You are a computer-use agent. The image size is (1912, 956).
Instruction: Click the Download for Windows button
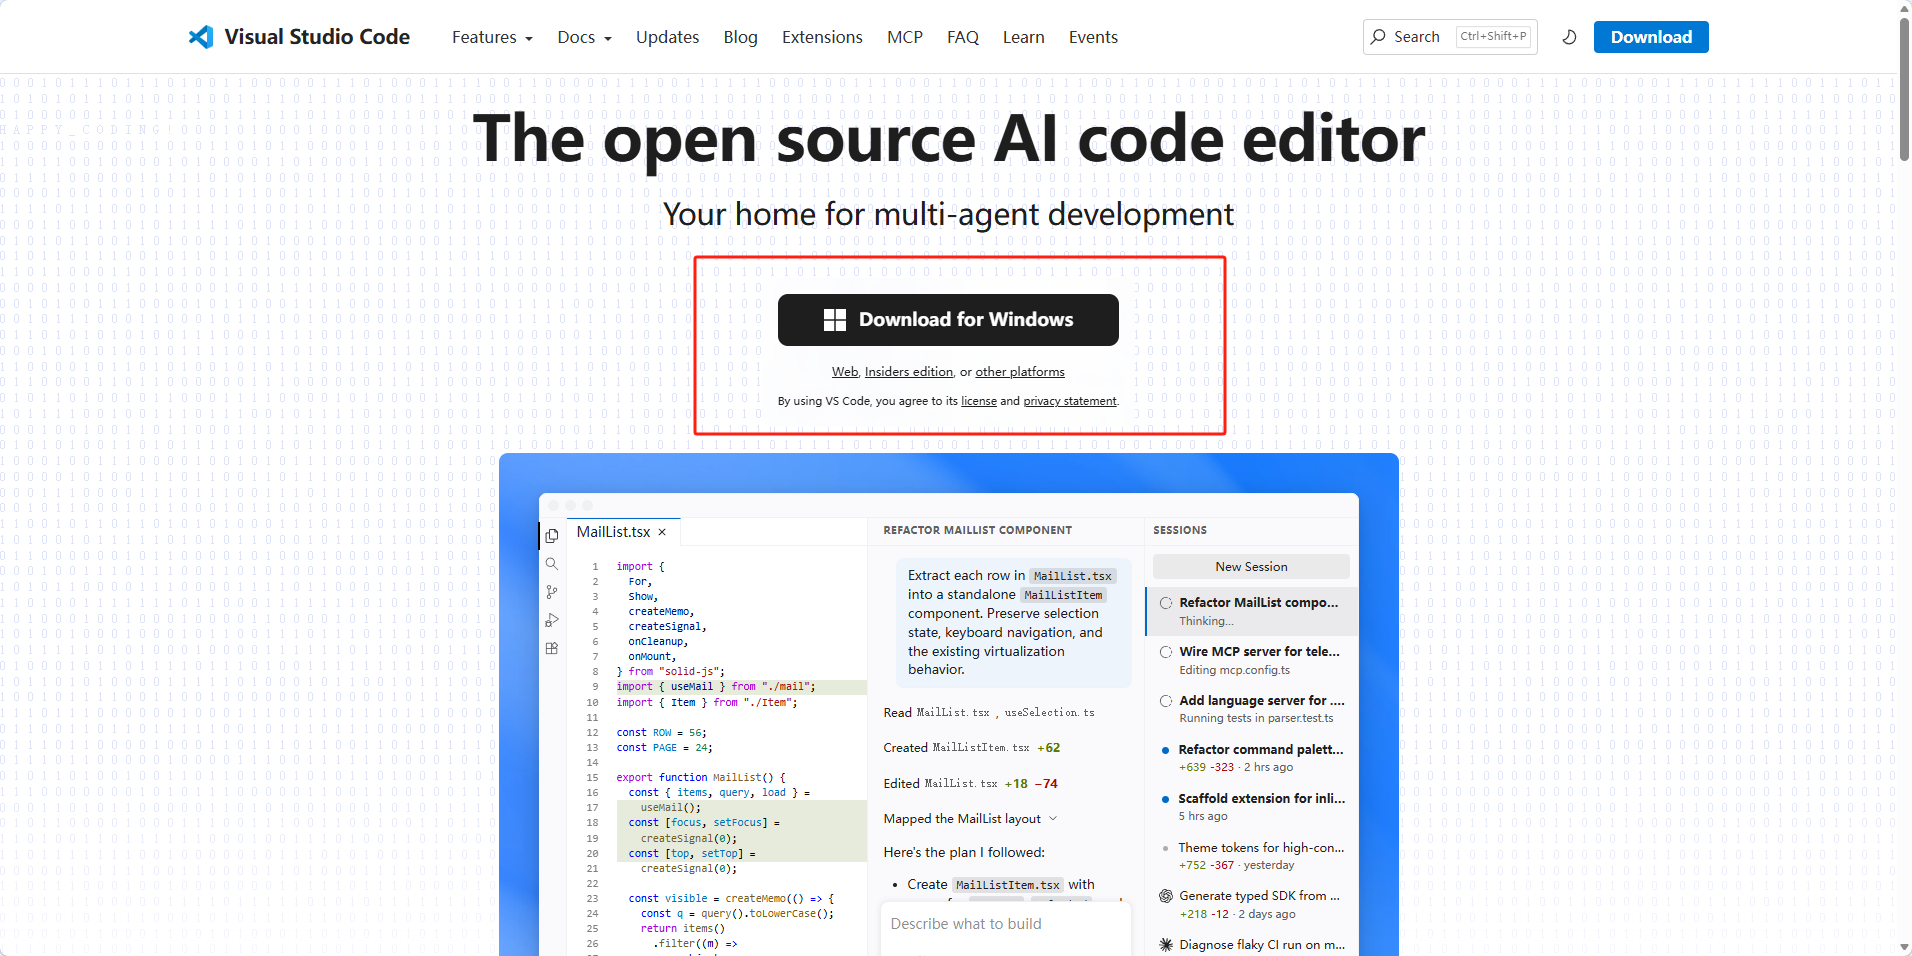[948, 320]
